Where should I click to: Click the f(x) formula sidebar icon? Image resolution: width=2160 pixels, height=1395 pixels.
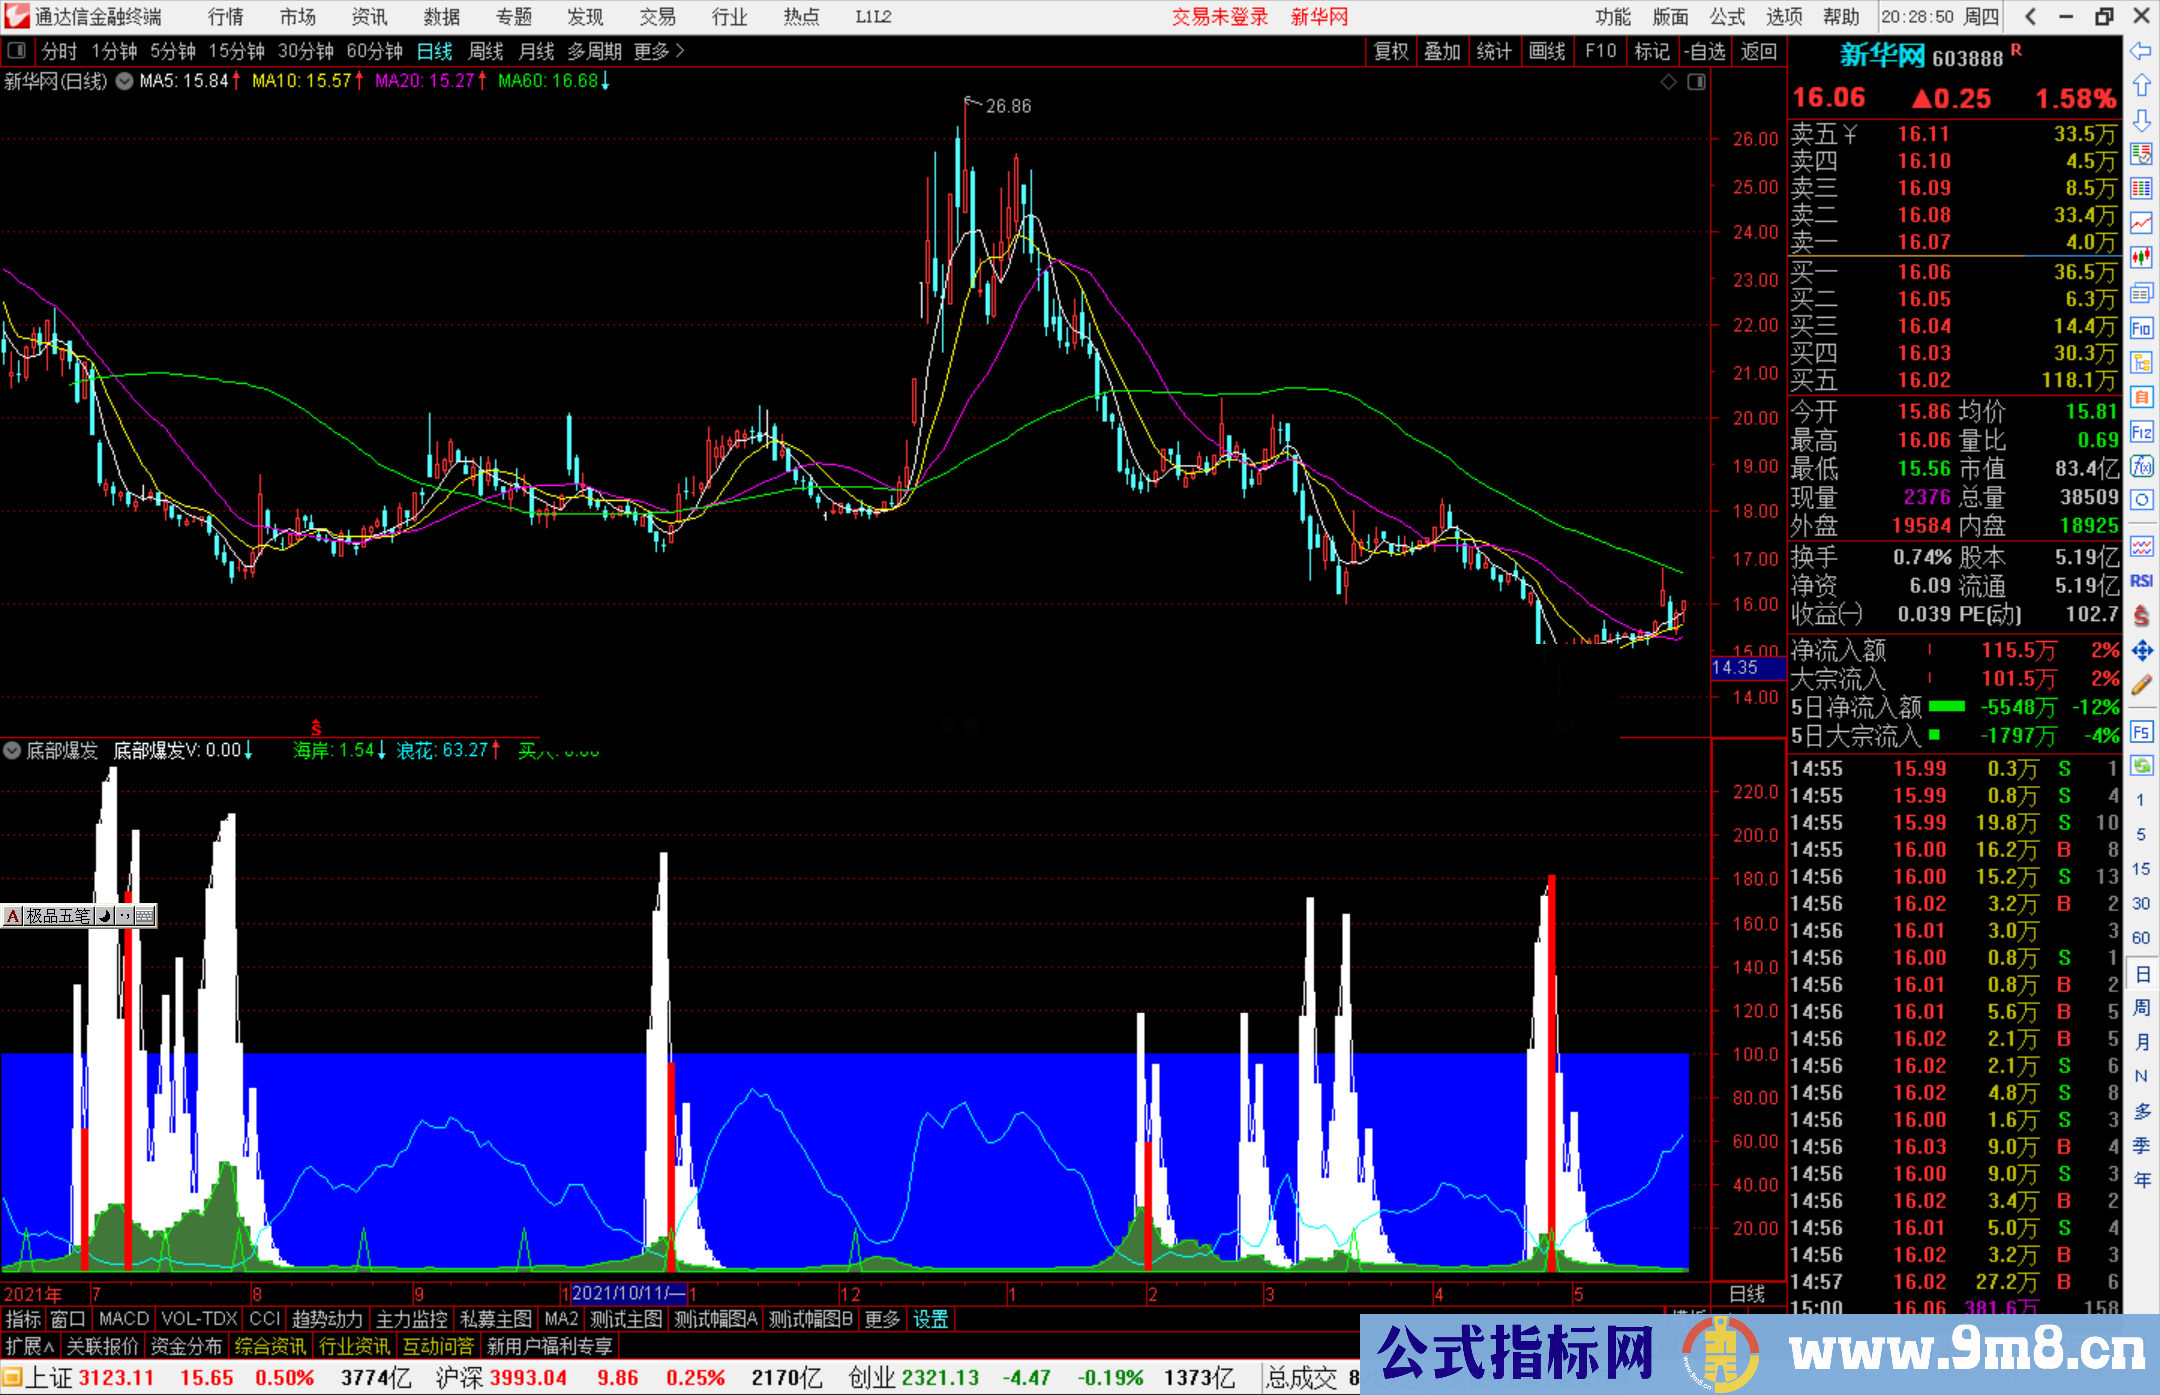click(2141, 466)
